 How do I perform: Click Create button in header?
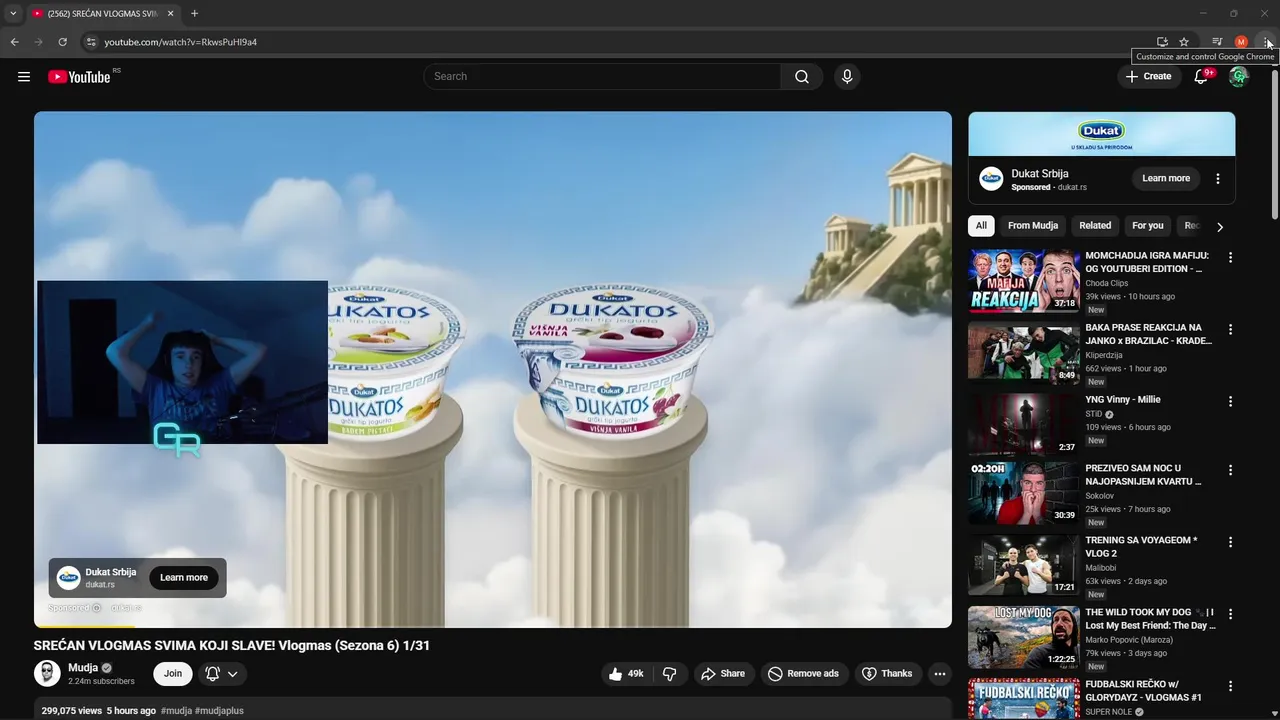1148,77
